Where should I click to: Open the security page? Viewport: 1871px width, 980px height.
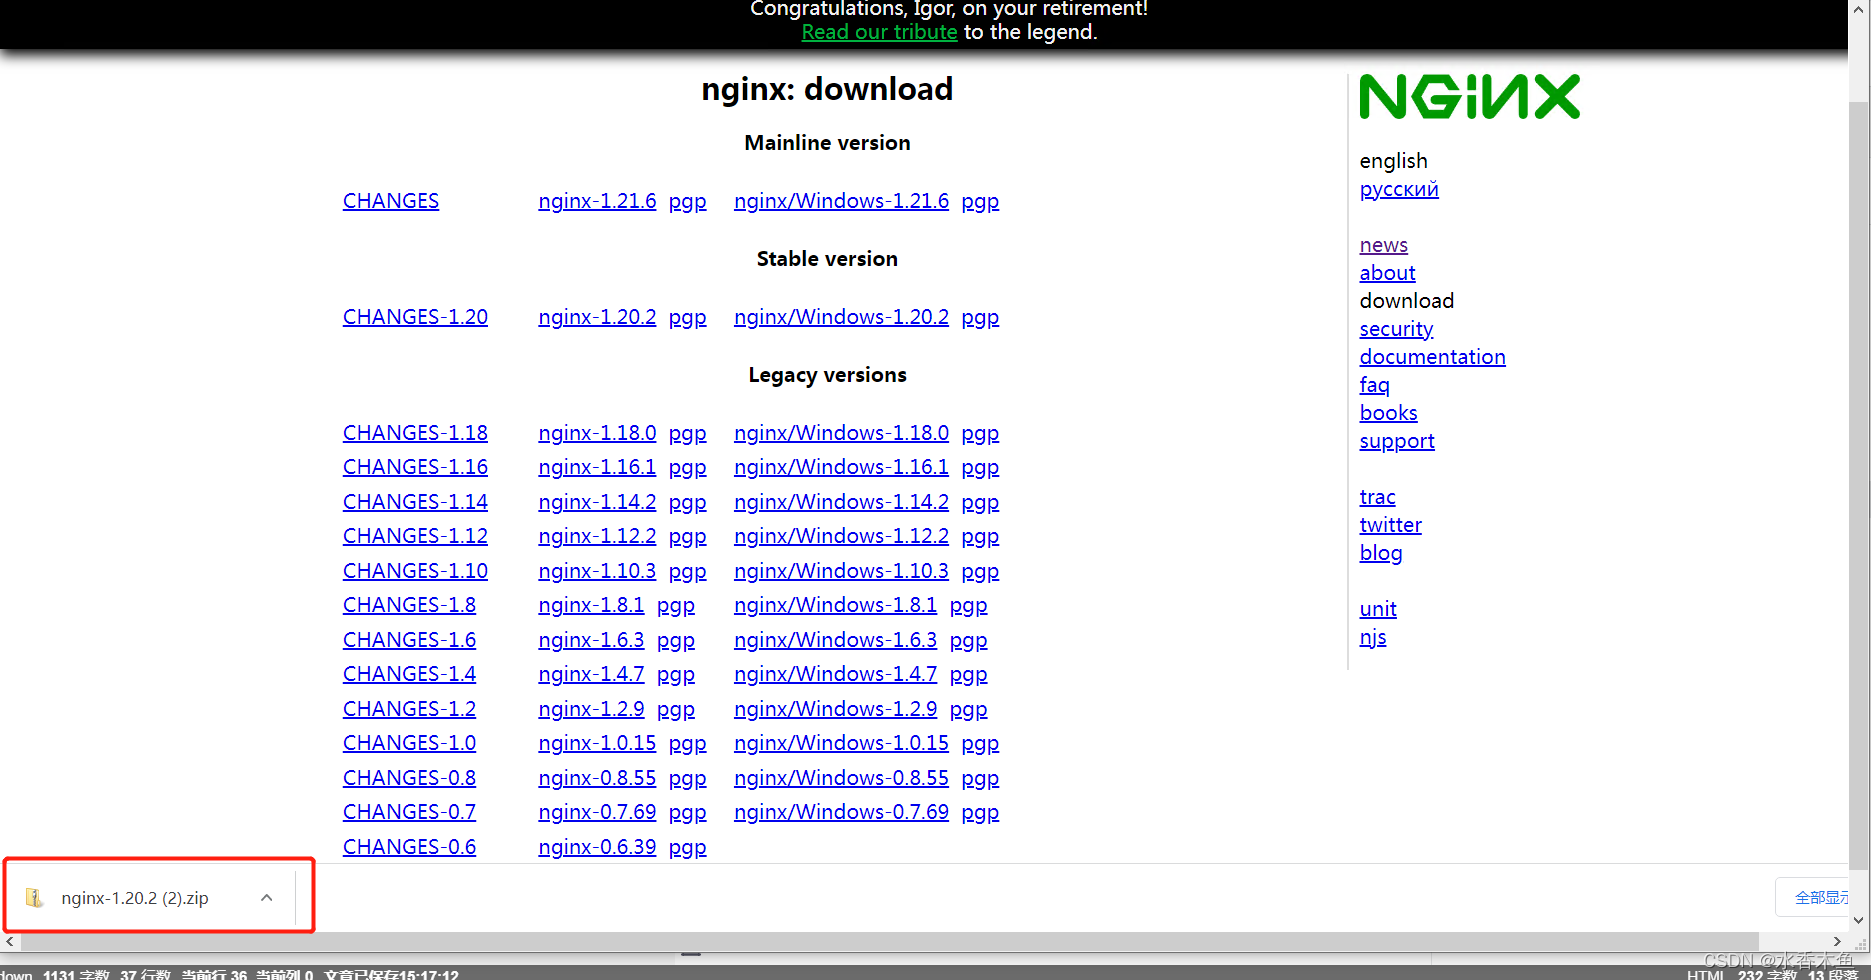(x=1396, y=329)
